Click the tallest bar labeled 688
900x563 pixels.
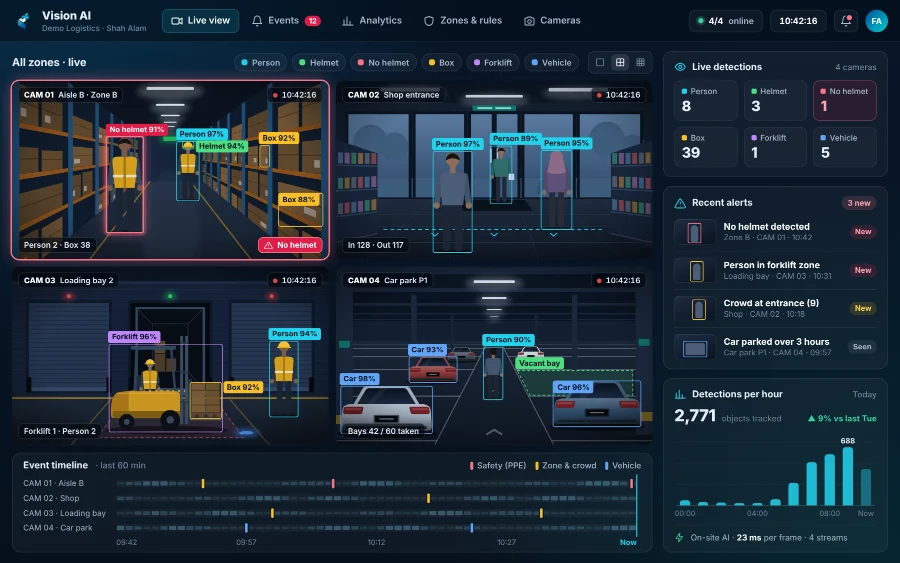coord(847,476)
